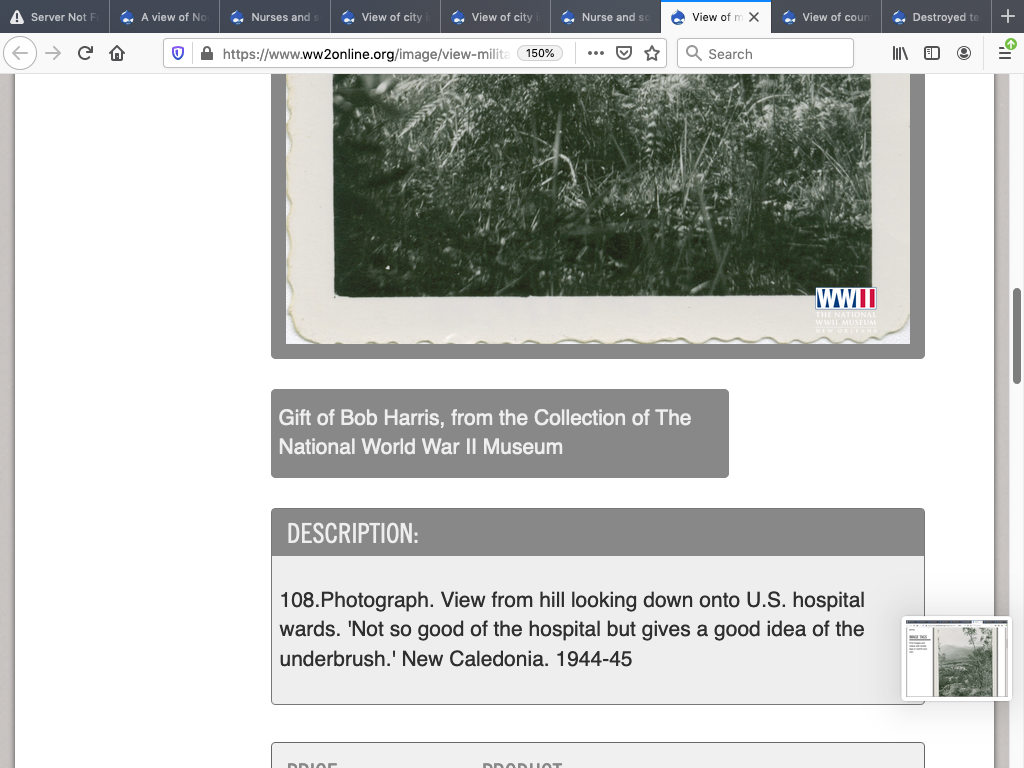Screen dimensions: 1024x768
Task: Click the Reload page button
Action: point(85,54)
